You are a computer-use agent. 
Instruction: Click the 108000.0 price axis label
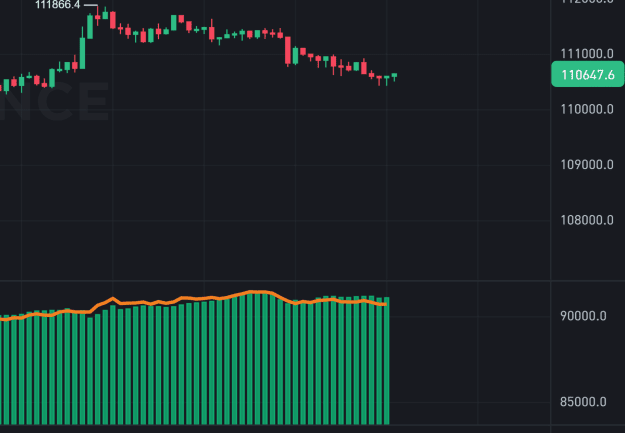coord(587,220)
